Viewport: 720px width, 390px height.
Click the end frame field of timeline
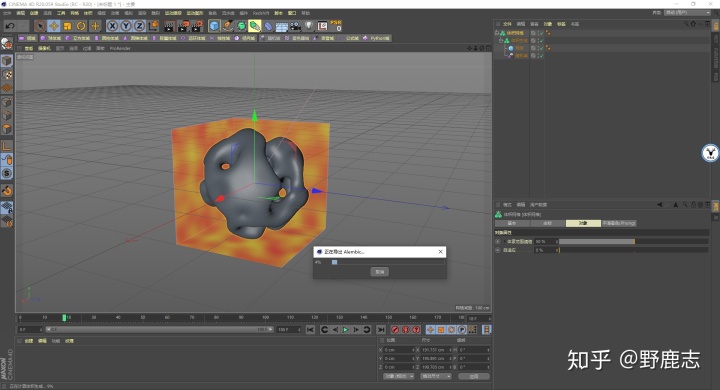point(288,330)
